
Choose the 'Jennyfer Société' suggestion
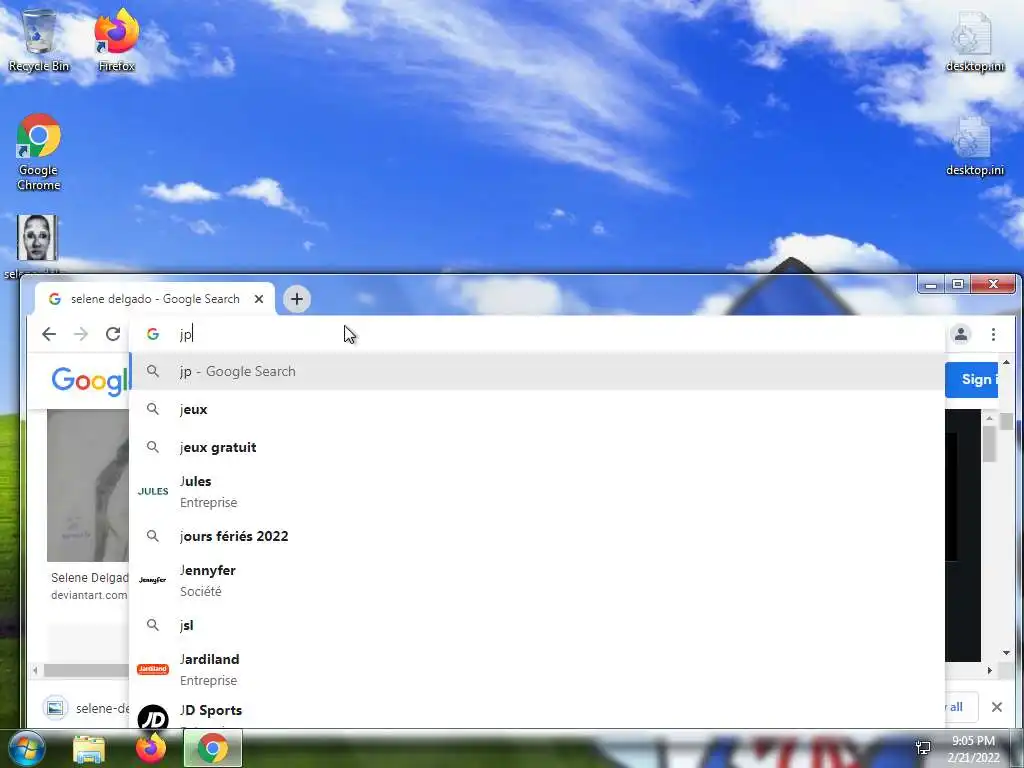[537, 581]
